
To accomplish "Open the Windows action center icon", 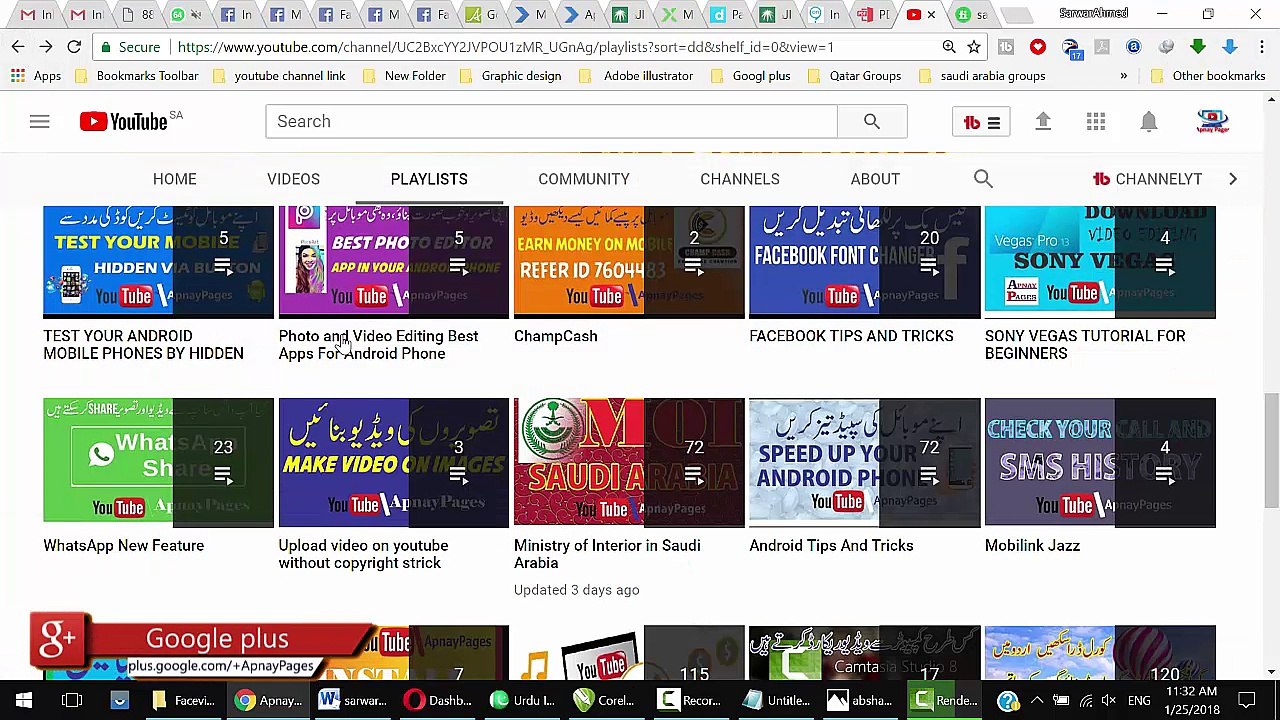I will (1247, 701).
